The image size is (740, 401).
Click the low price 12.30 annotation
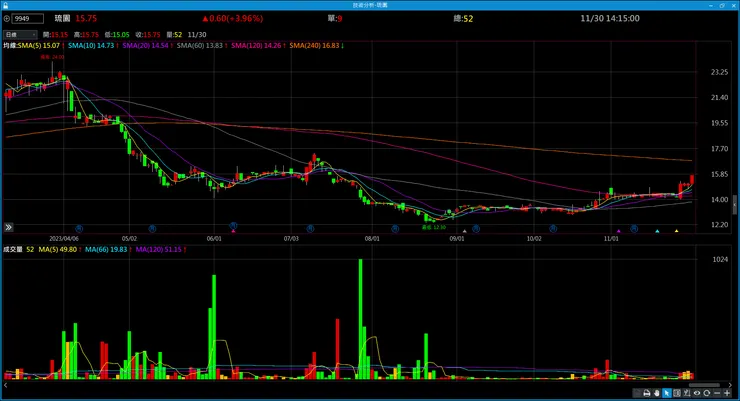(433, 227)
